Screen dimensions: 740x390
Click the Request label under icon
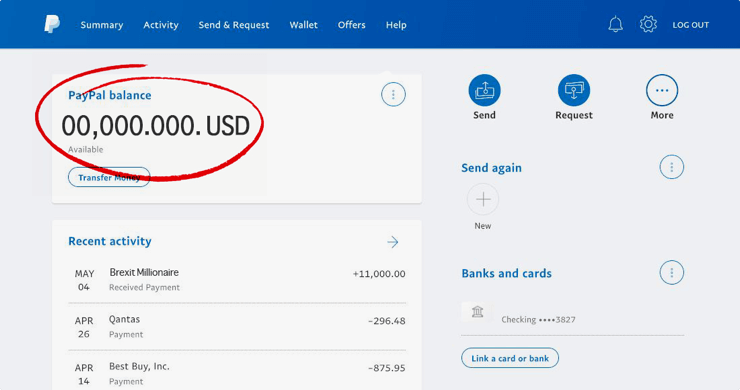click(x=574, y=115)
